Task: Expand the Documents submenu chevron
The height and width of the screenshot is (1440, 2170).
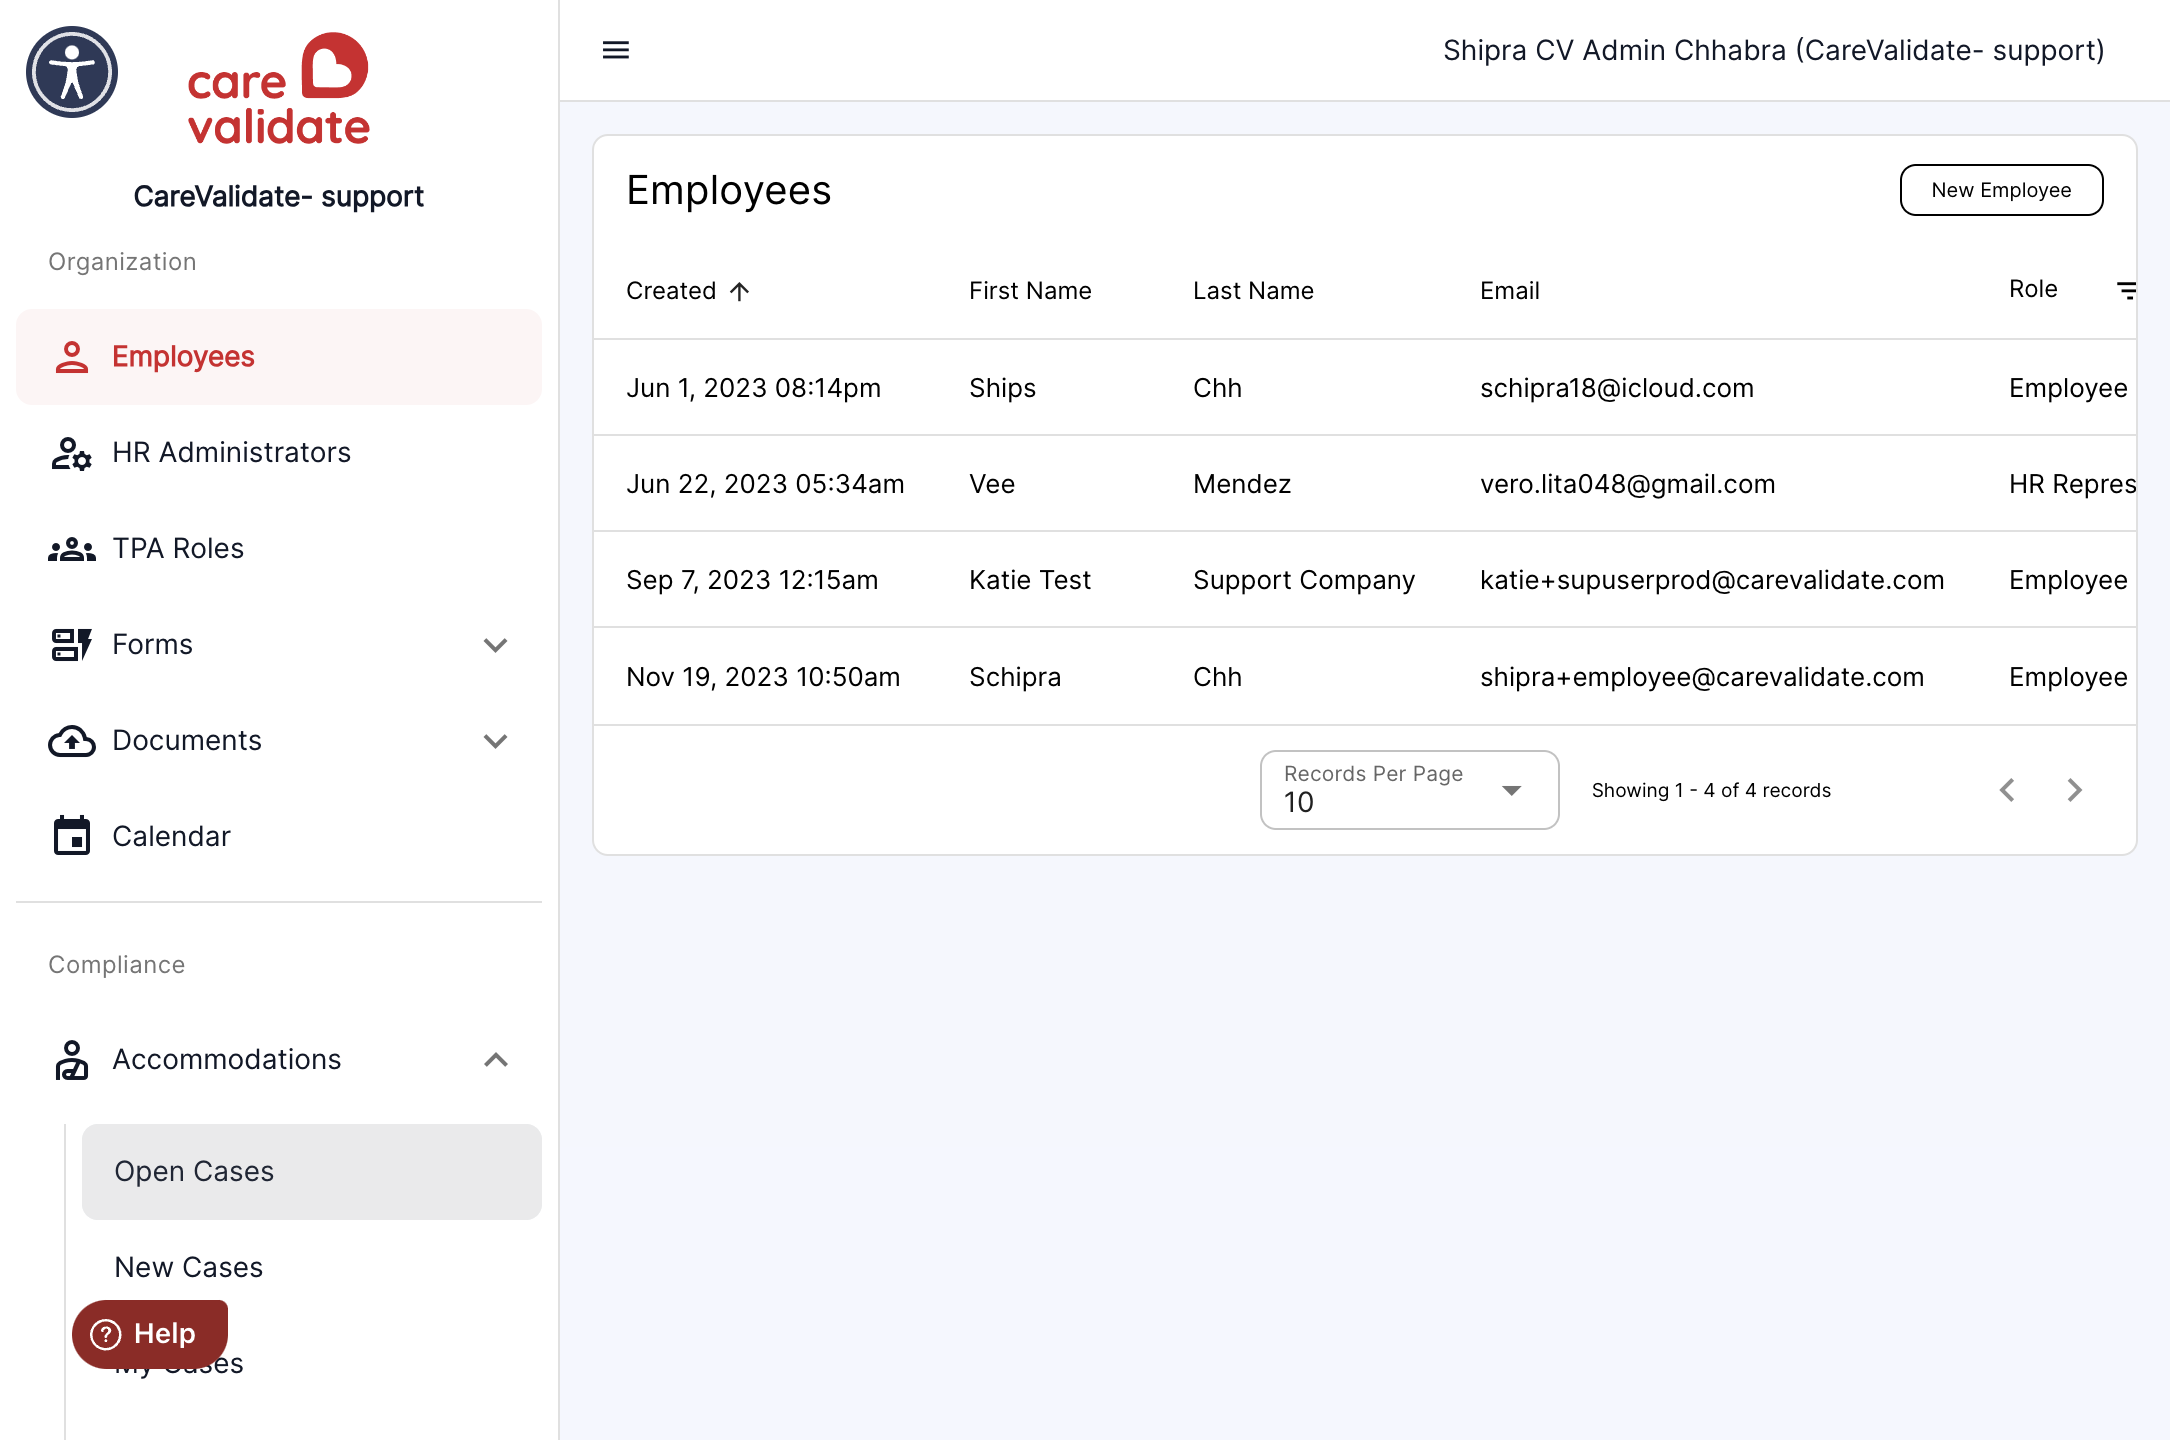Action: 496,741
